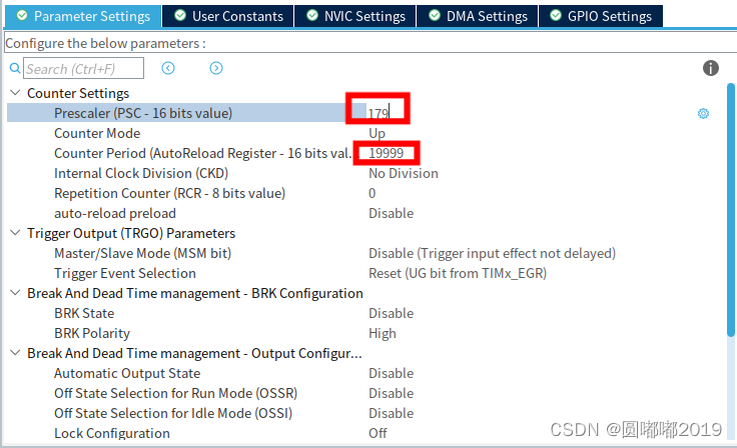The height and width of the screenshot is (448, 737).
Task: Edit the Counter Period value 19999
Action: 386,153
